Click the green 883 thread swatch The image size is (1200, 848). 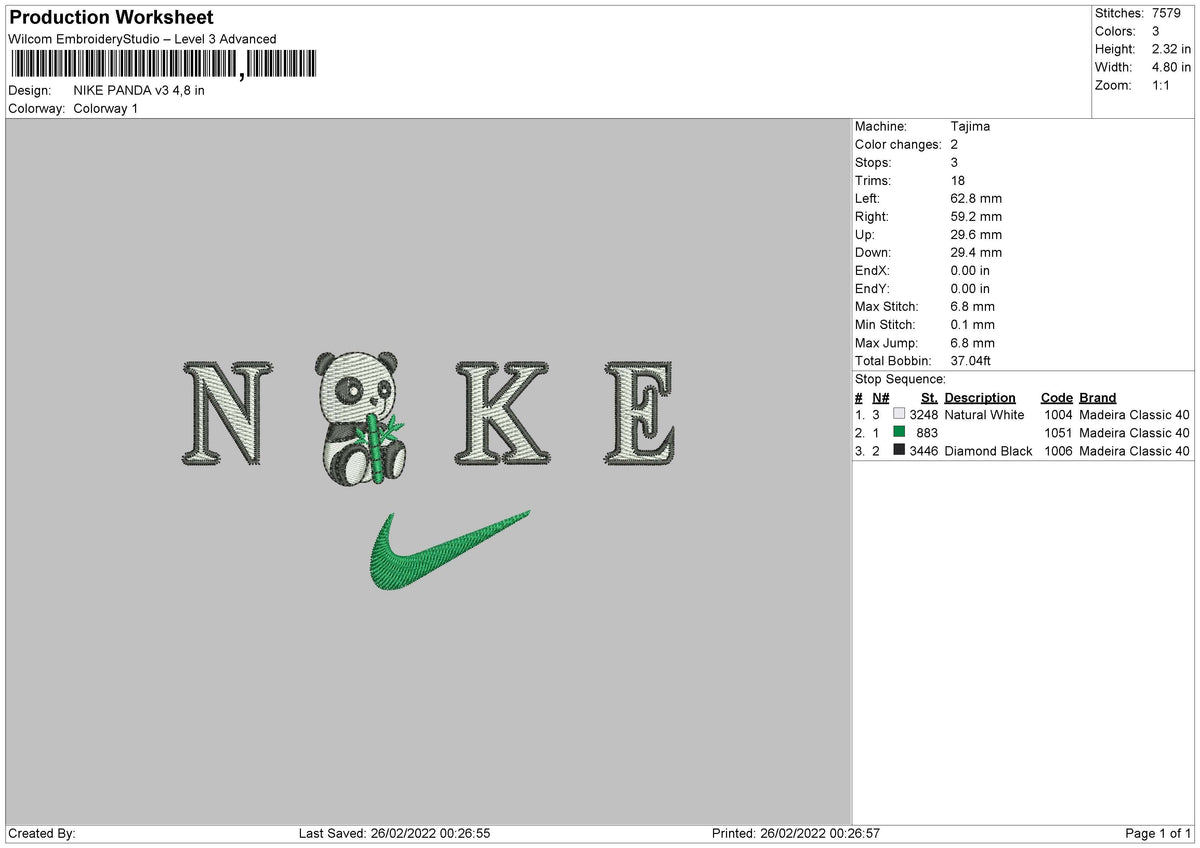tap(897, 433)
